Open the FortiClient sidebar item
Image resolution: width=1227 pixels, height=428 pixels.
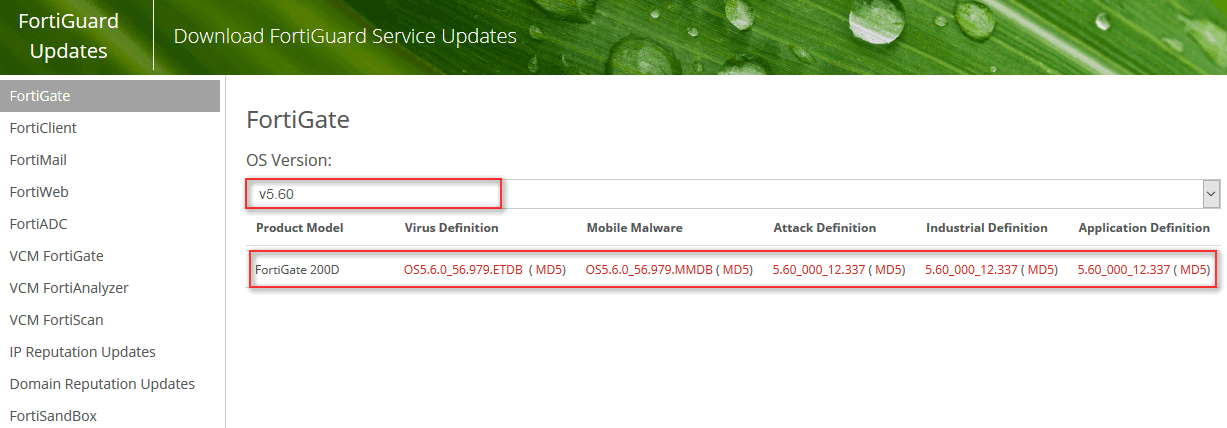[x=43, y=128]
